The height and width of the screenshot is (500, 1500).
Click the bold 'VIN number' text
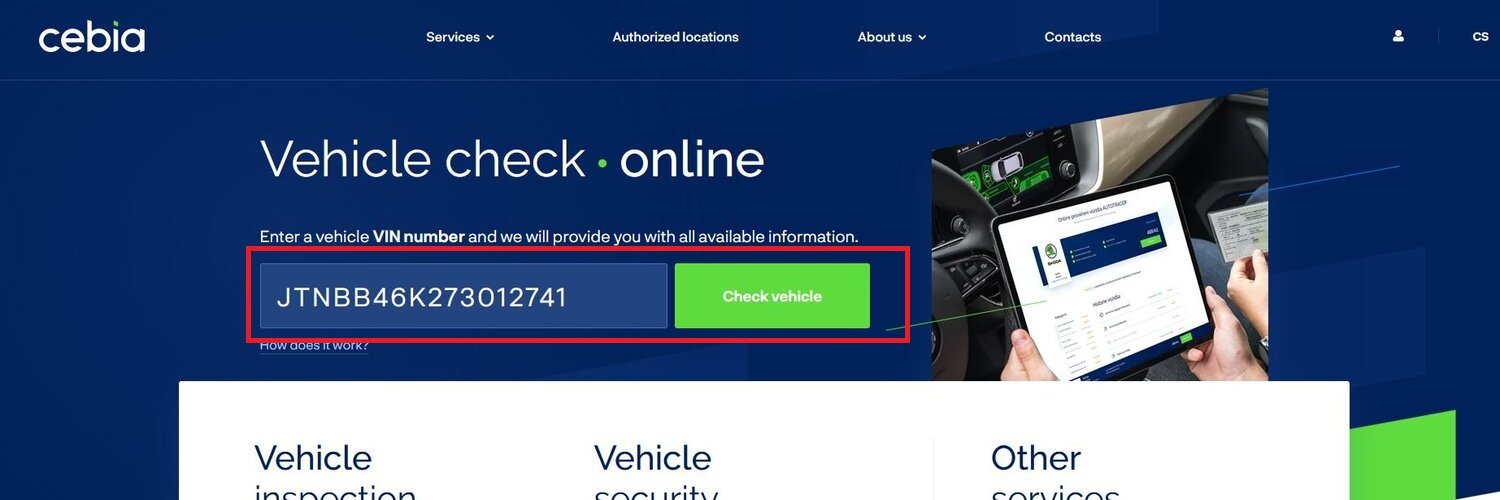[418, 237]
